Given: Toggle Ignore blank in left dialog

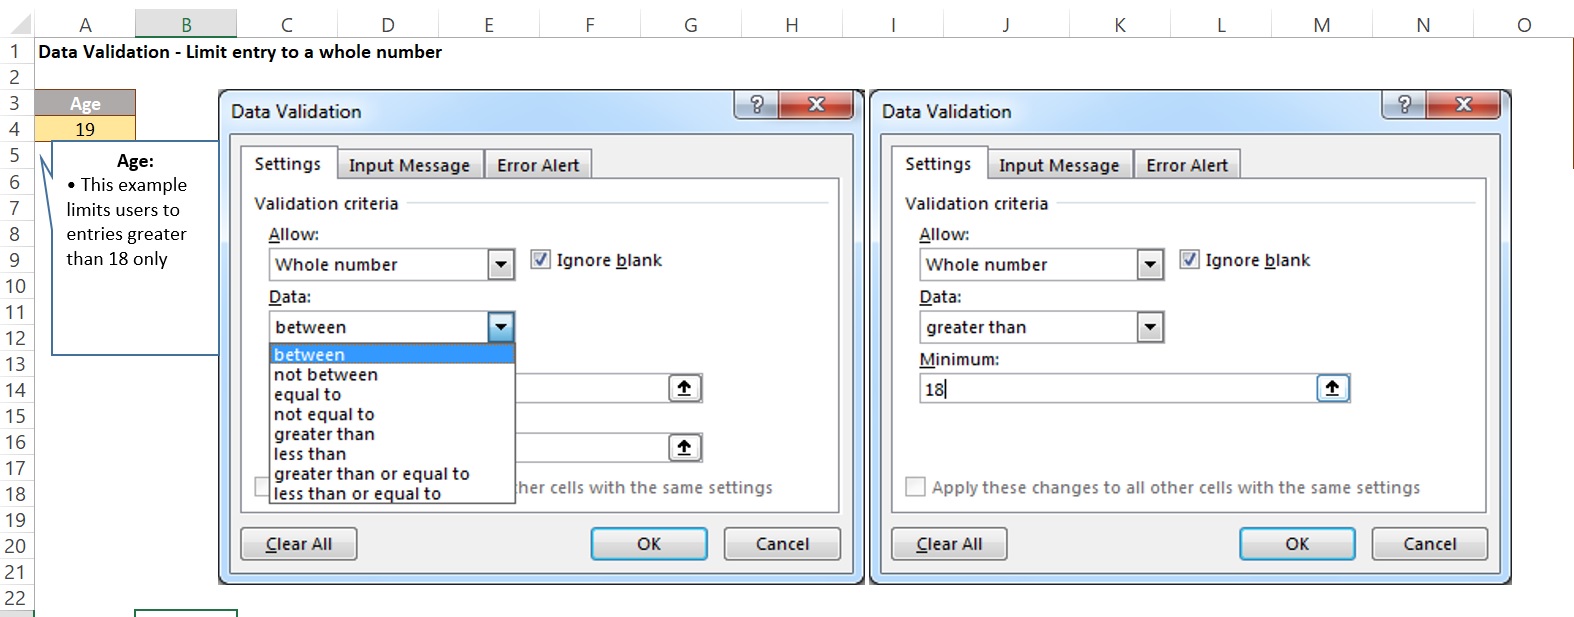Looking at the screenshot, I should [x=541, y=260].
